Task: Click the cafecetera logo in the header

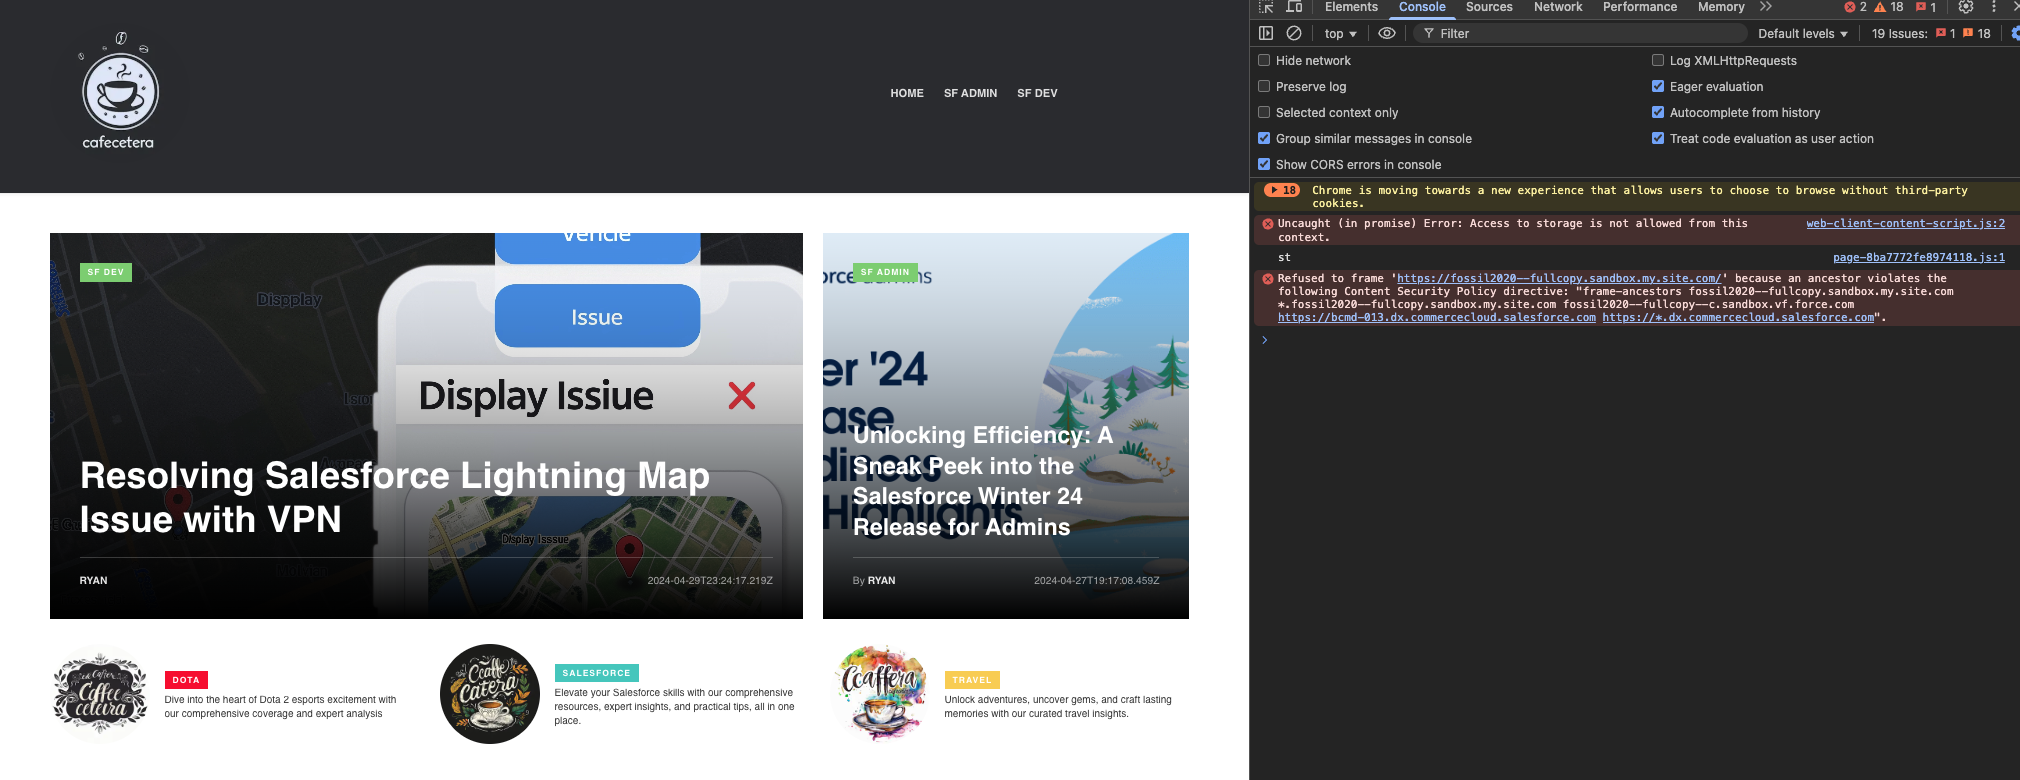Action: pos(119,91)
